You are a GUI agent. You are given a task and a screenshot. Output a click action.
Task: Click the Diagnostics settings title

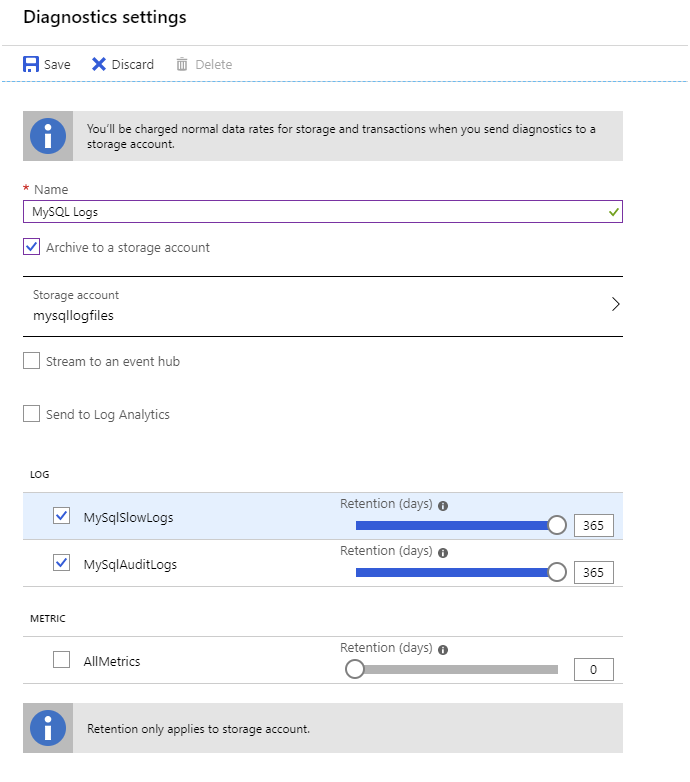[x=105, y=17]
